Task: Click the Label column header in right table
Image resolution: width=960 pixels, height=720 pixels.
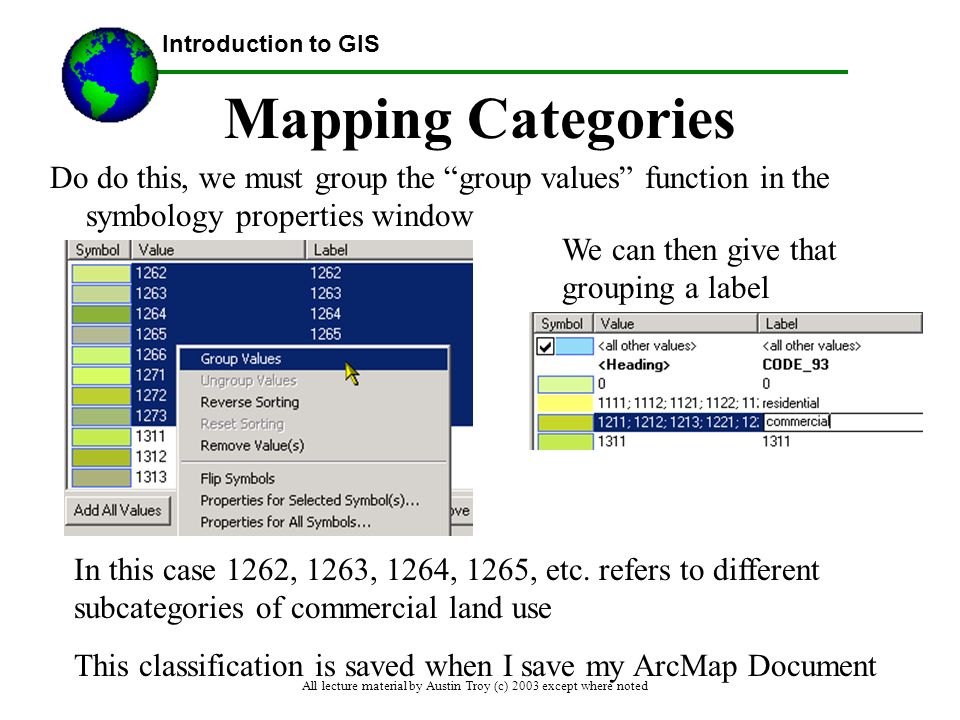Action: (x=840, y=323)
